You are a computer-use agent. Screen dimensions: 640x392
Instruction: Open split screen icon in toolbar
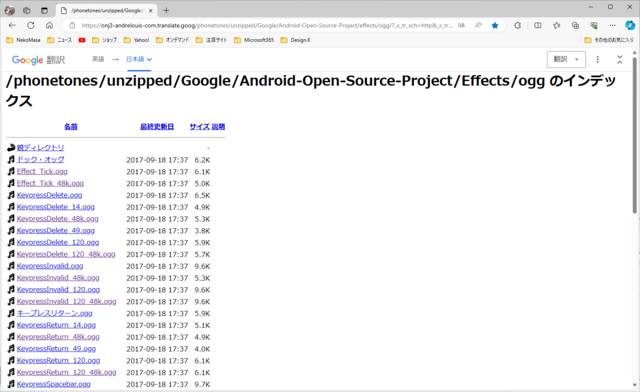point(538,25)
